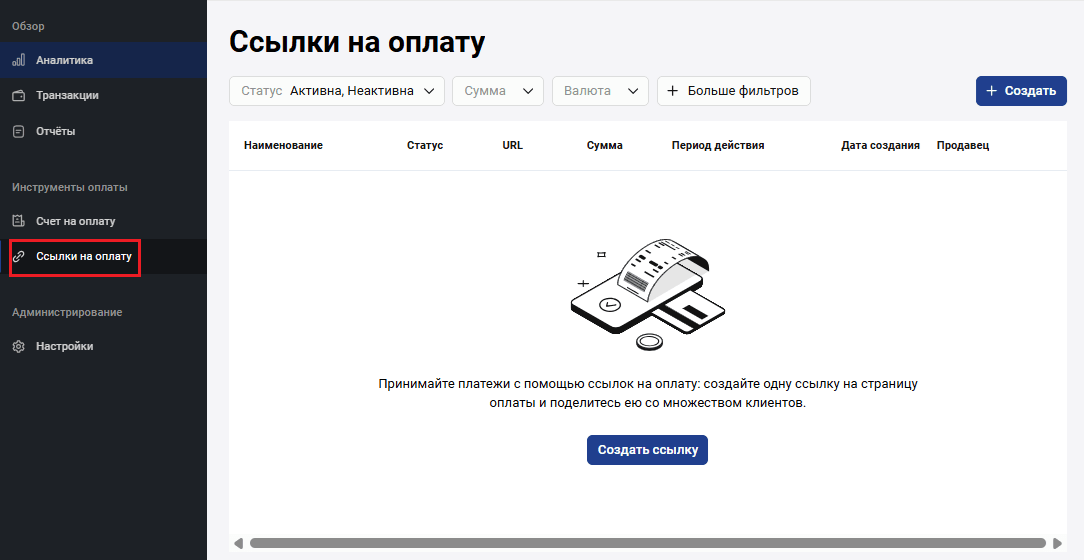This screenshot has width=1084, height=560.
Task: Click the Отчёты document icon
Action: coord(18,131)
